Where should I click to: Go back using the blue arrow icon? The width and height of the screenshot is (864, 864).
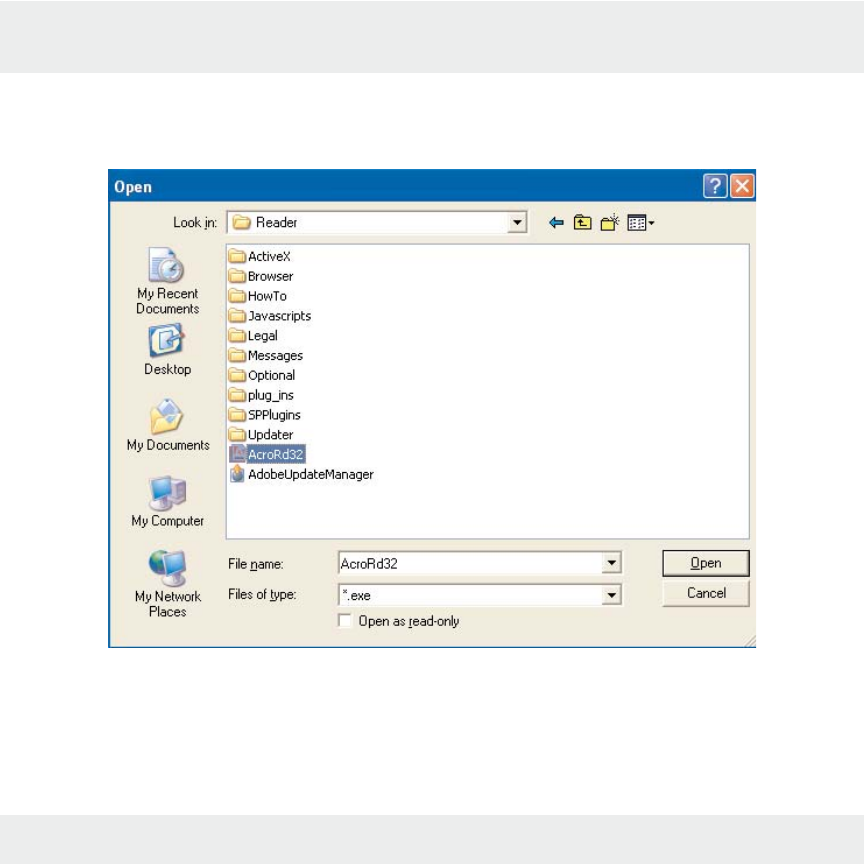coord(556,223)
